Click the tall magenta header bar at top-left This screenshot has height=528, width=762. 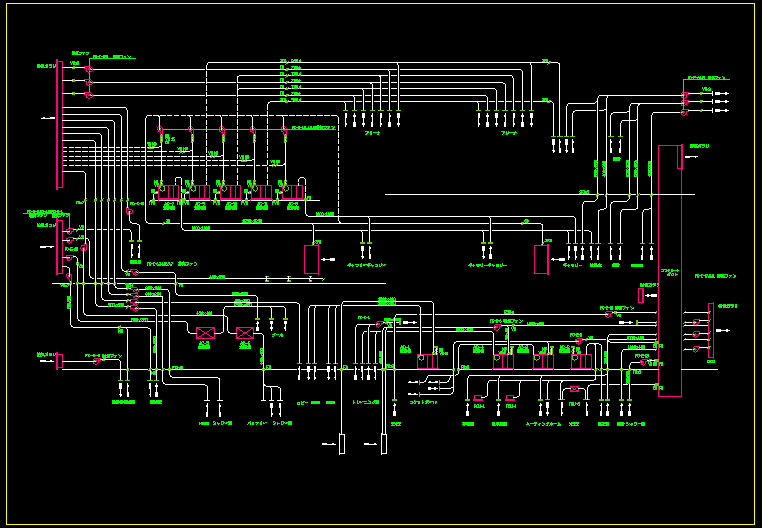point(59,124)
